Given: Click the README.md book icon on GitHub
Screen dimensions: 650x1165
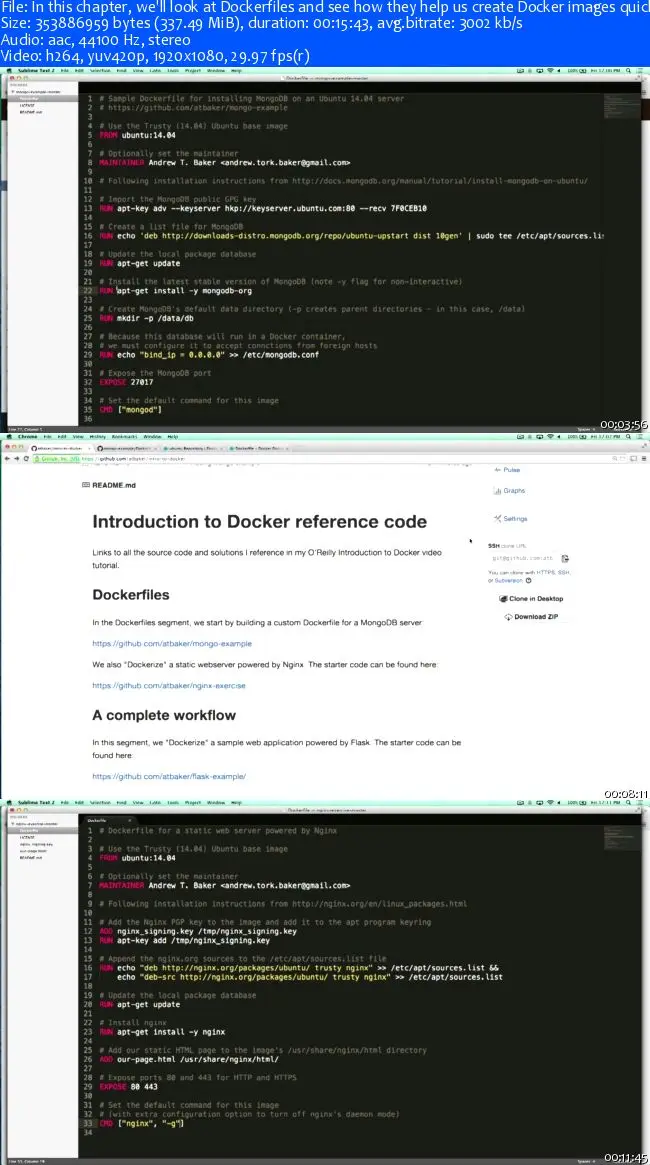Looking at the screenshot, I should [87, 485].
